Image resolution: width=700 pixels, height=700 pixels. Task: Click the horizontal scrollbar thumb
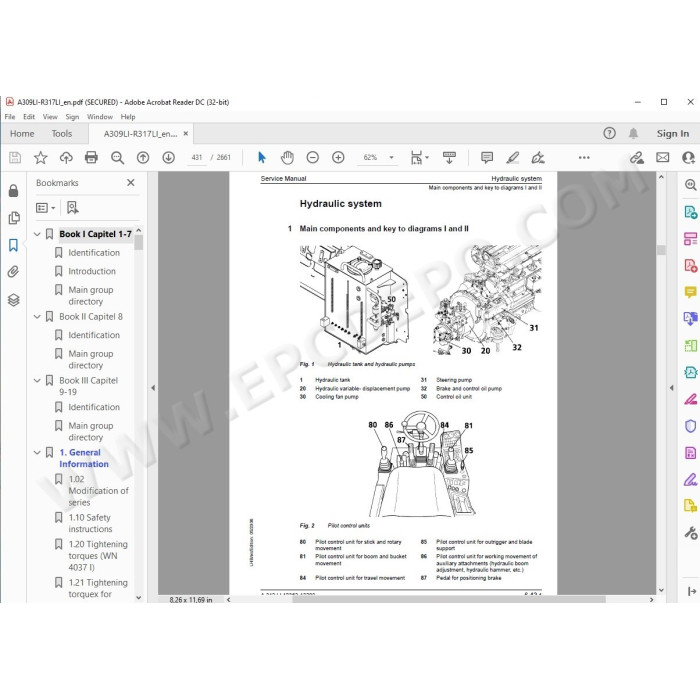449,600
